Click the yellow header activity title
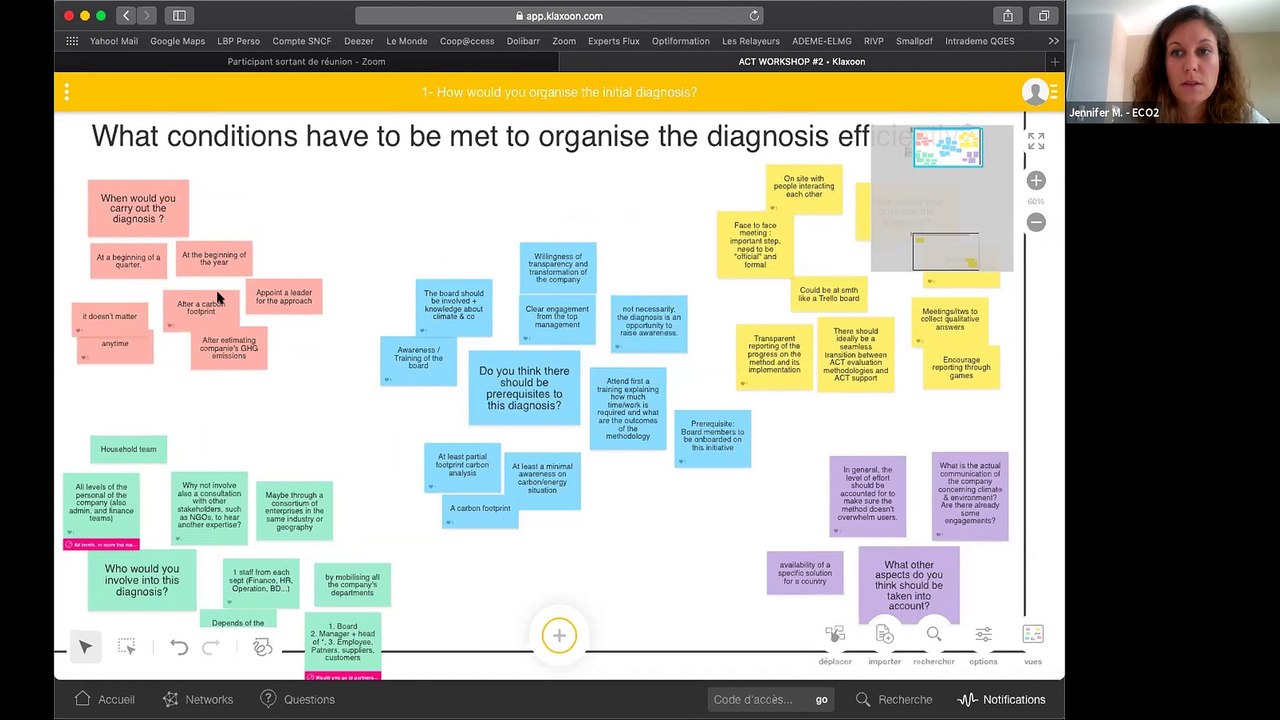 click(x=559, y=92)
